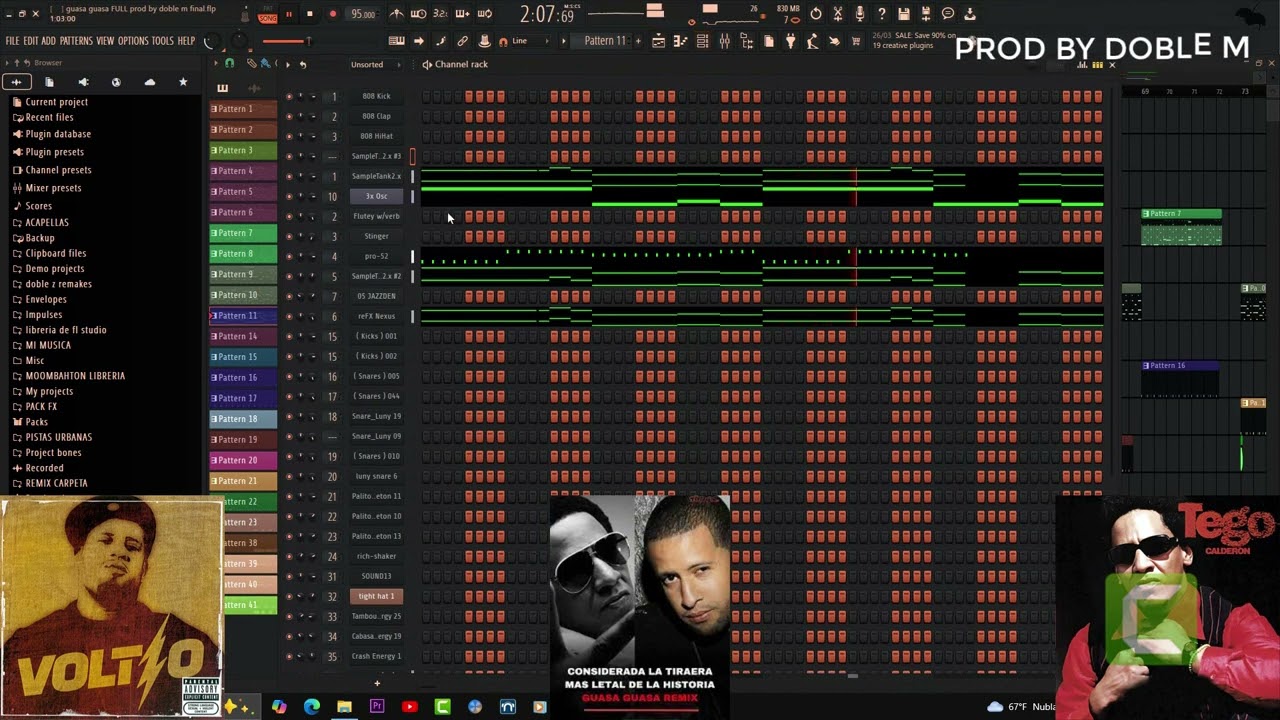Mute the tight hat 1 channel
1280x720 pixels.
[289, 596]
